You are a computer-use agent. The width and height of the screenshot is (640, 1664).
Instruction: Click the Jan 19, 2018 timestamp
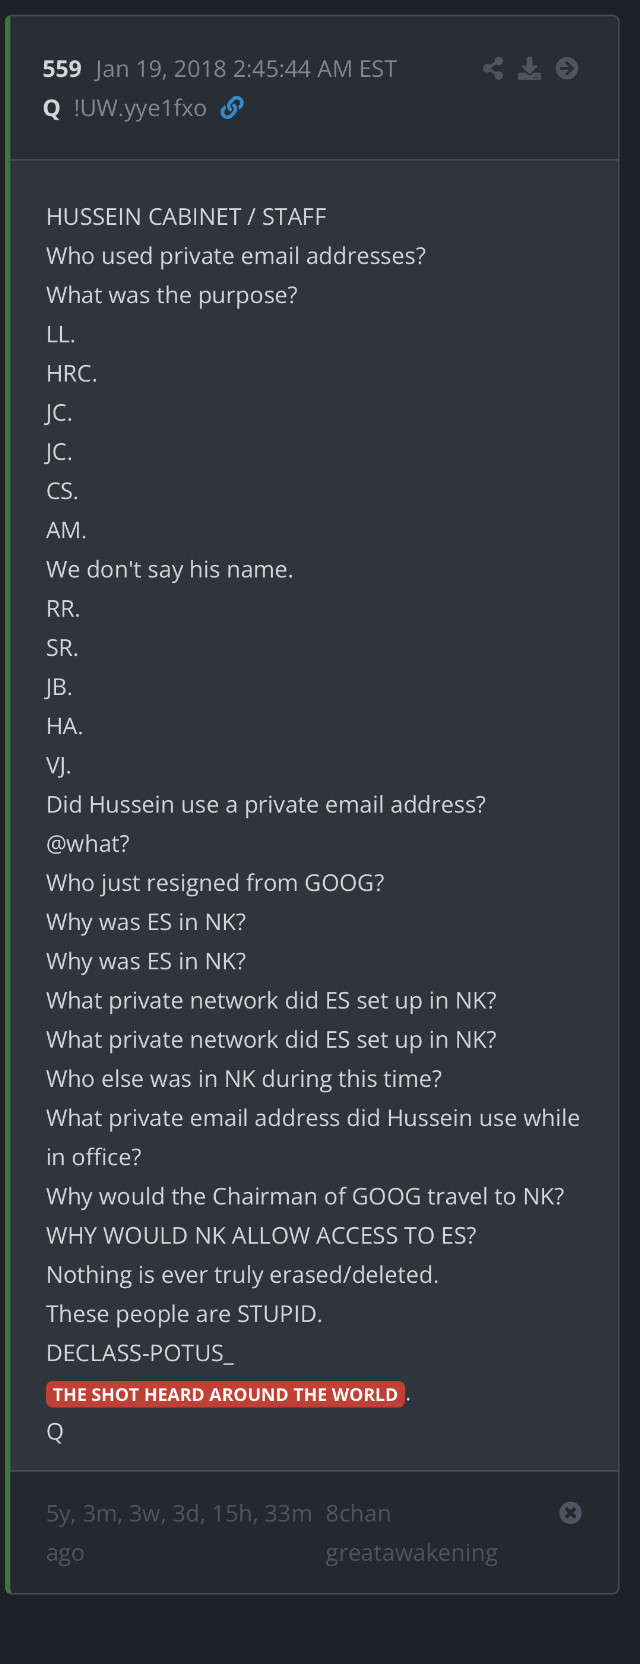pyautogui.click(x=246, y=69)
